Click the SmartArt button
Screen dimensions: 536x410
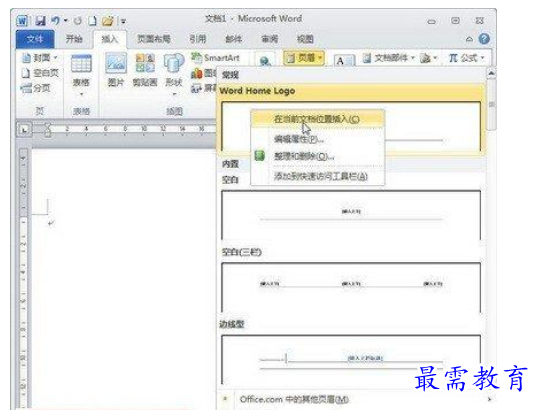pyautogui.click(x=215, y=58)
